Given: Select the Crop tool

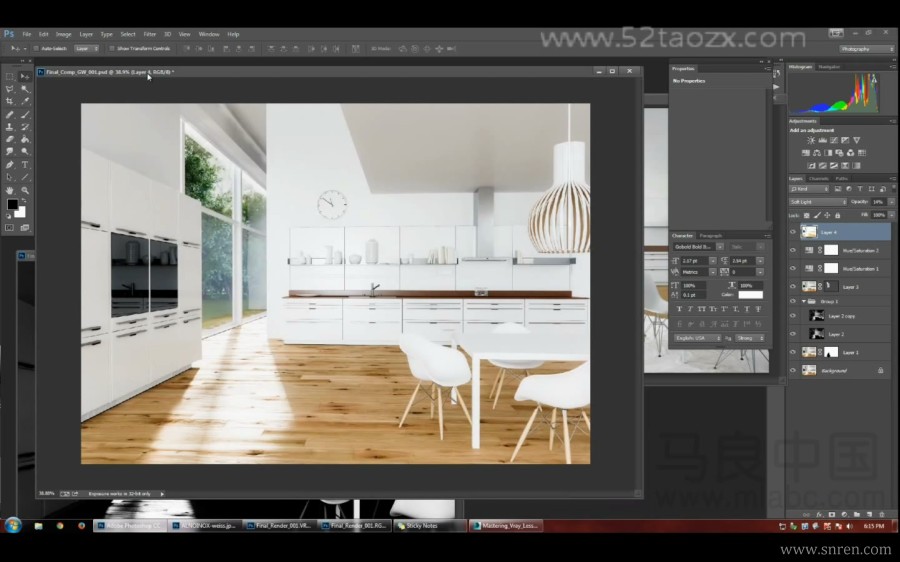Looking at the screenshot, I should click(10, 102).
